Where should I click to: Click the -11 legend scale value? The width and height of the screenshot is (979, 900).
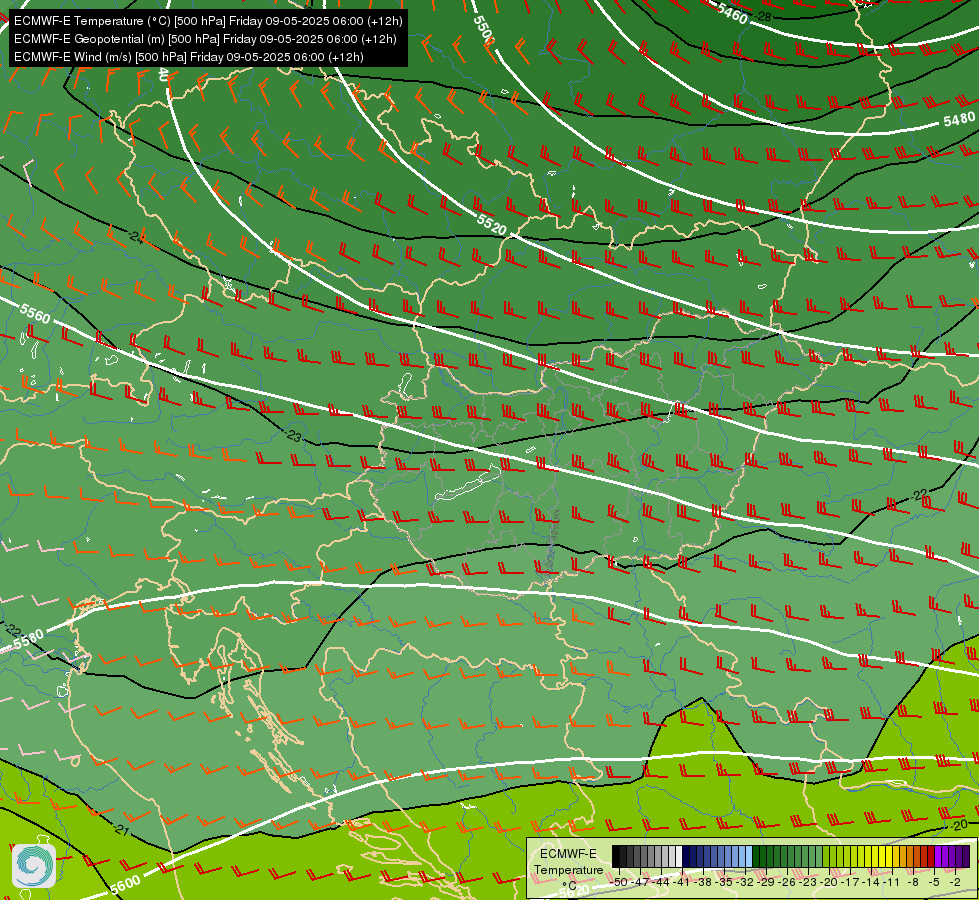coord(892,883)
